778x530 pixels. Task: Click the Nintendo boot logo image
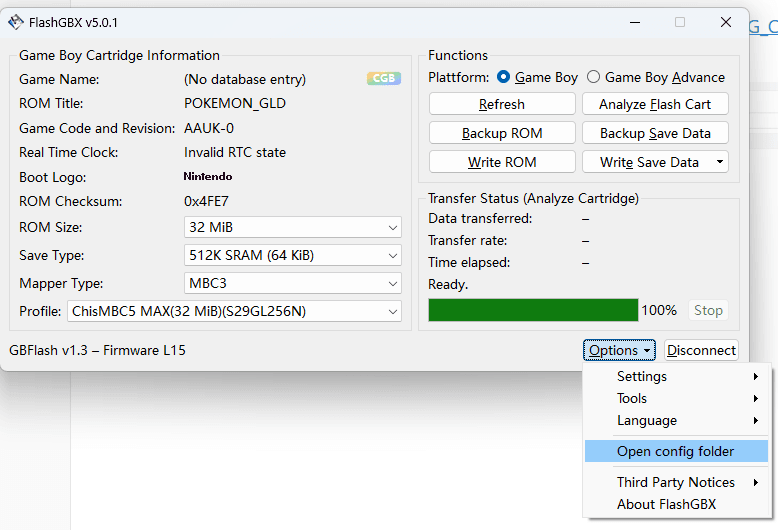point(208,177)
